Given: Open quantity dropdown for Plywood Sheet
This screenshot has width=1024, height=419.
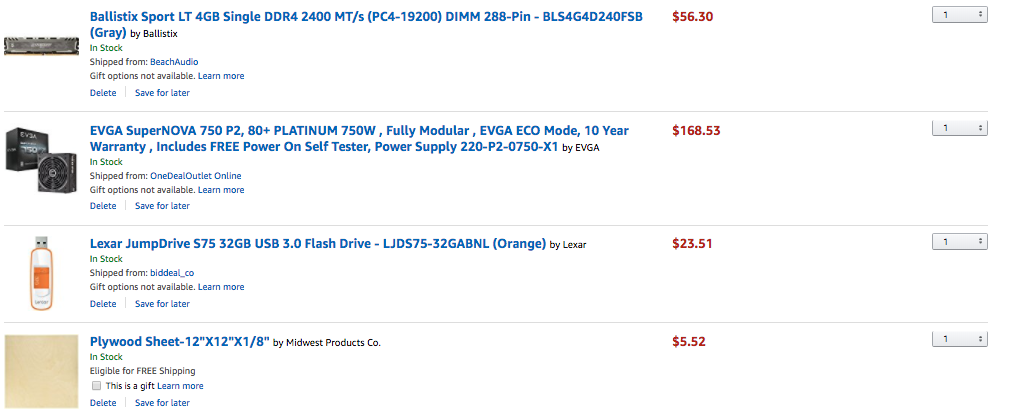Looking at the screenshot, I should pos(959,339).
